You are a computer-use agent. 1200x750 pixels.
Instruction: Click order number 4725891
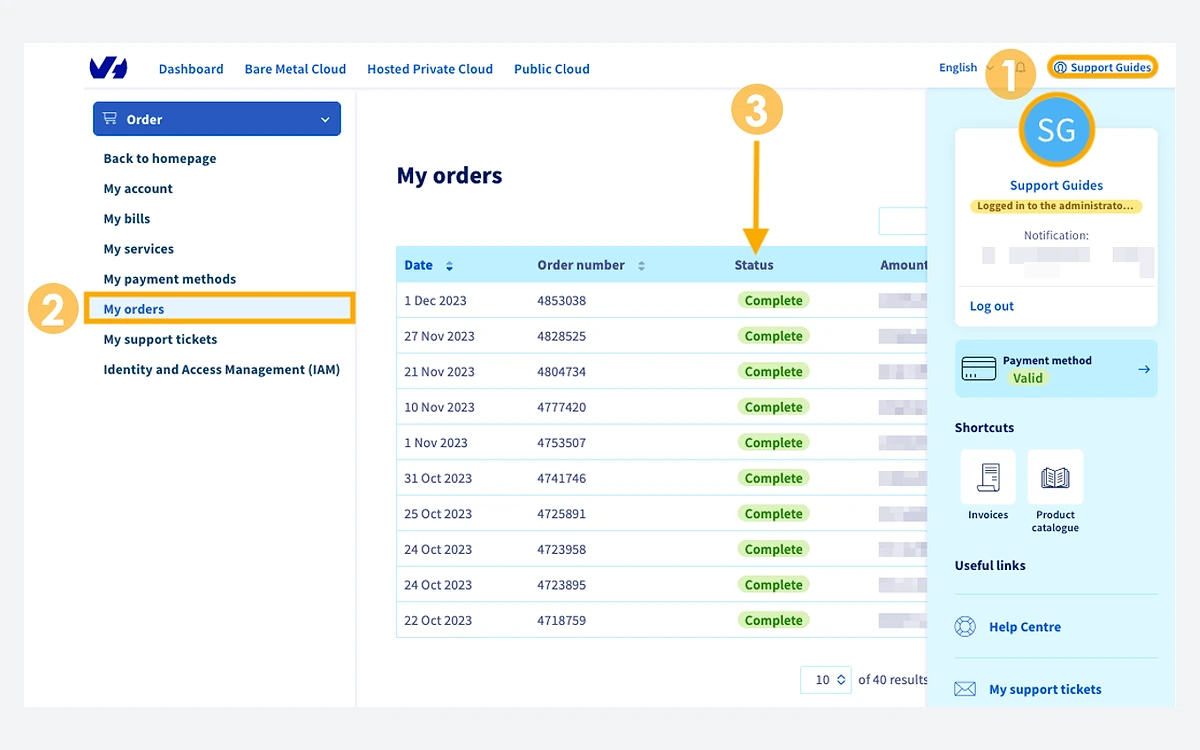pos(562,513)
